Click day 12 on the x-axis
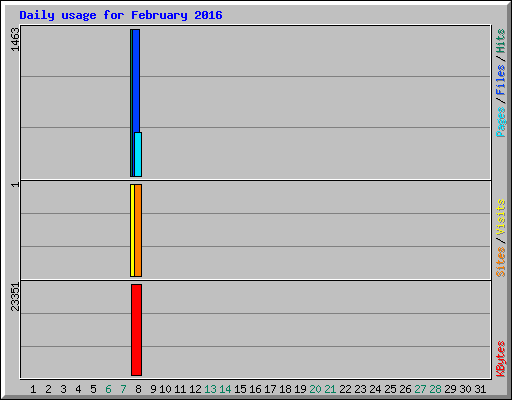Screen dimensions: 512x400 (195, 389)
